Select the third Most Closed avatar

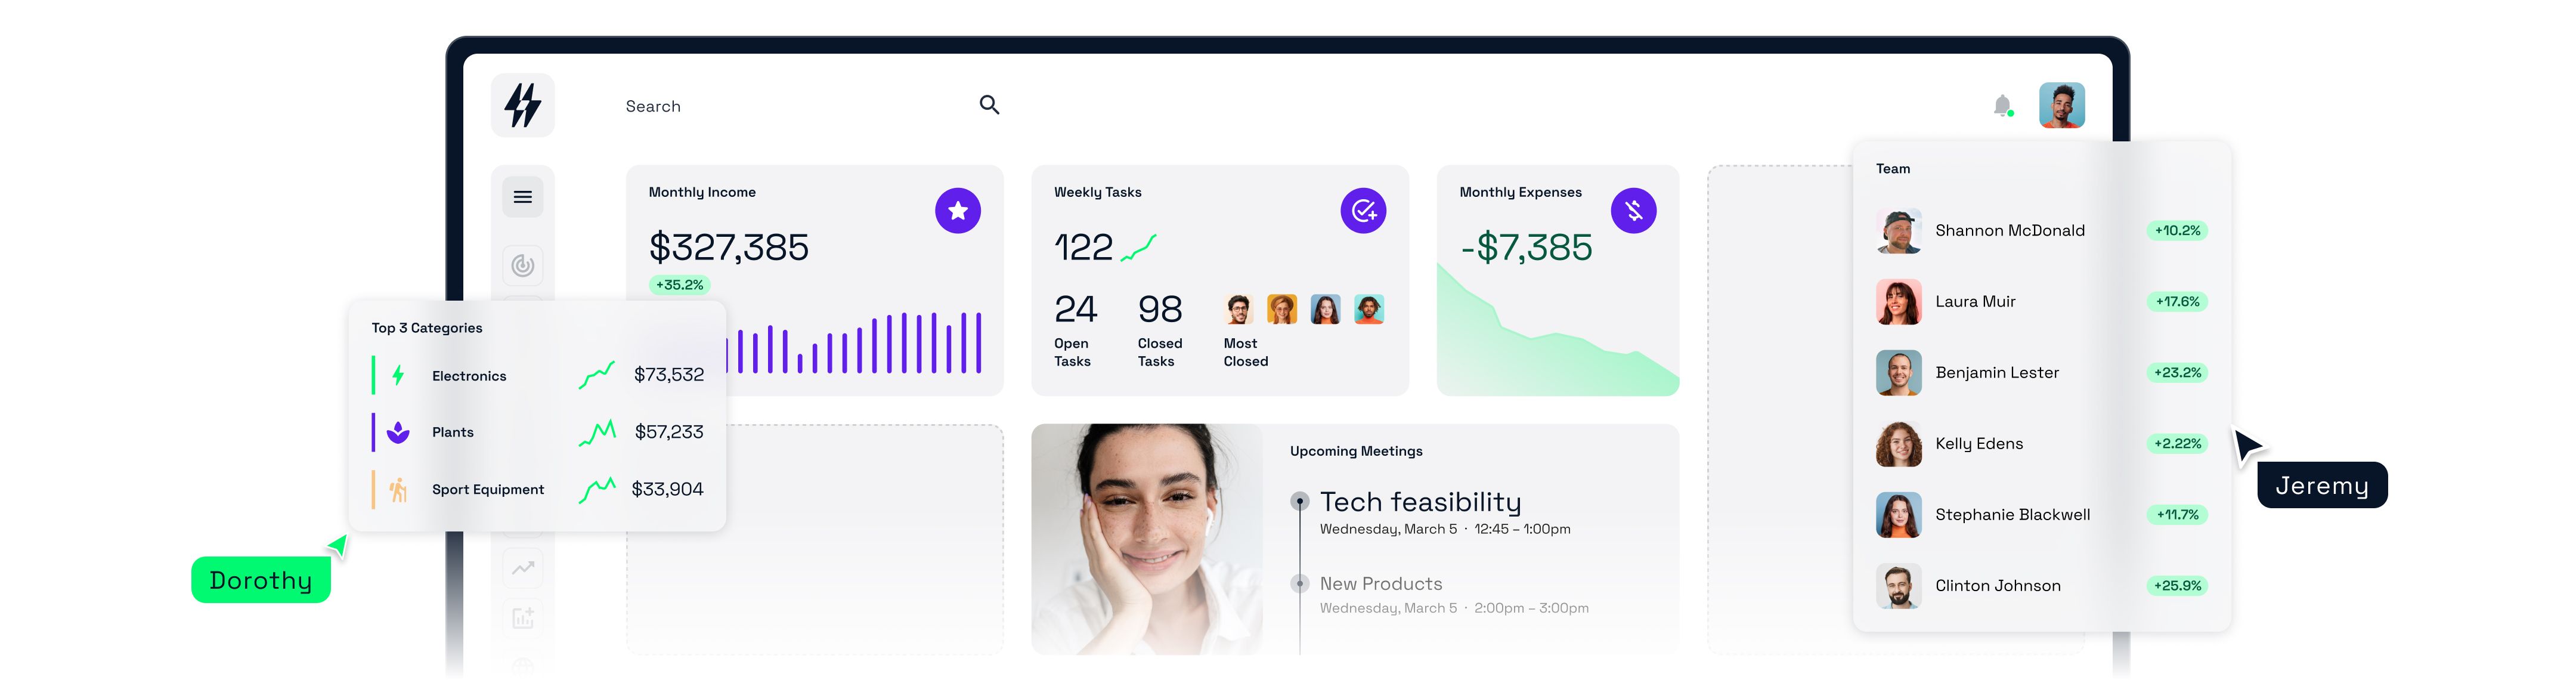pos(1325,309)
